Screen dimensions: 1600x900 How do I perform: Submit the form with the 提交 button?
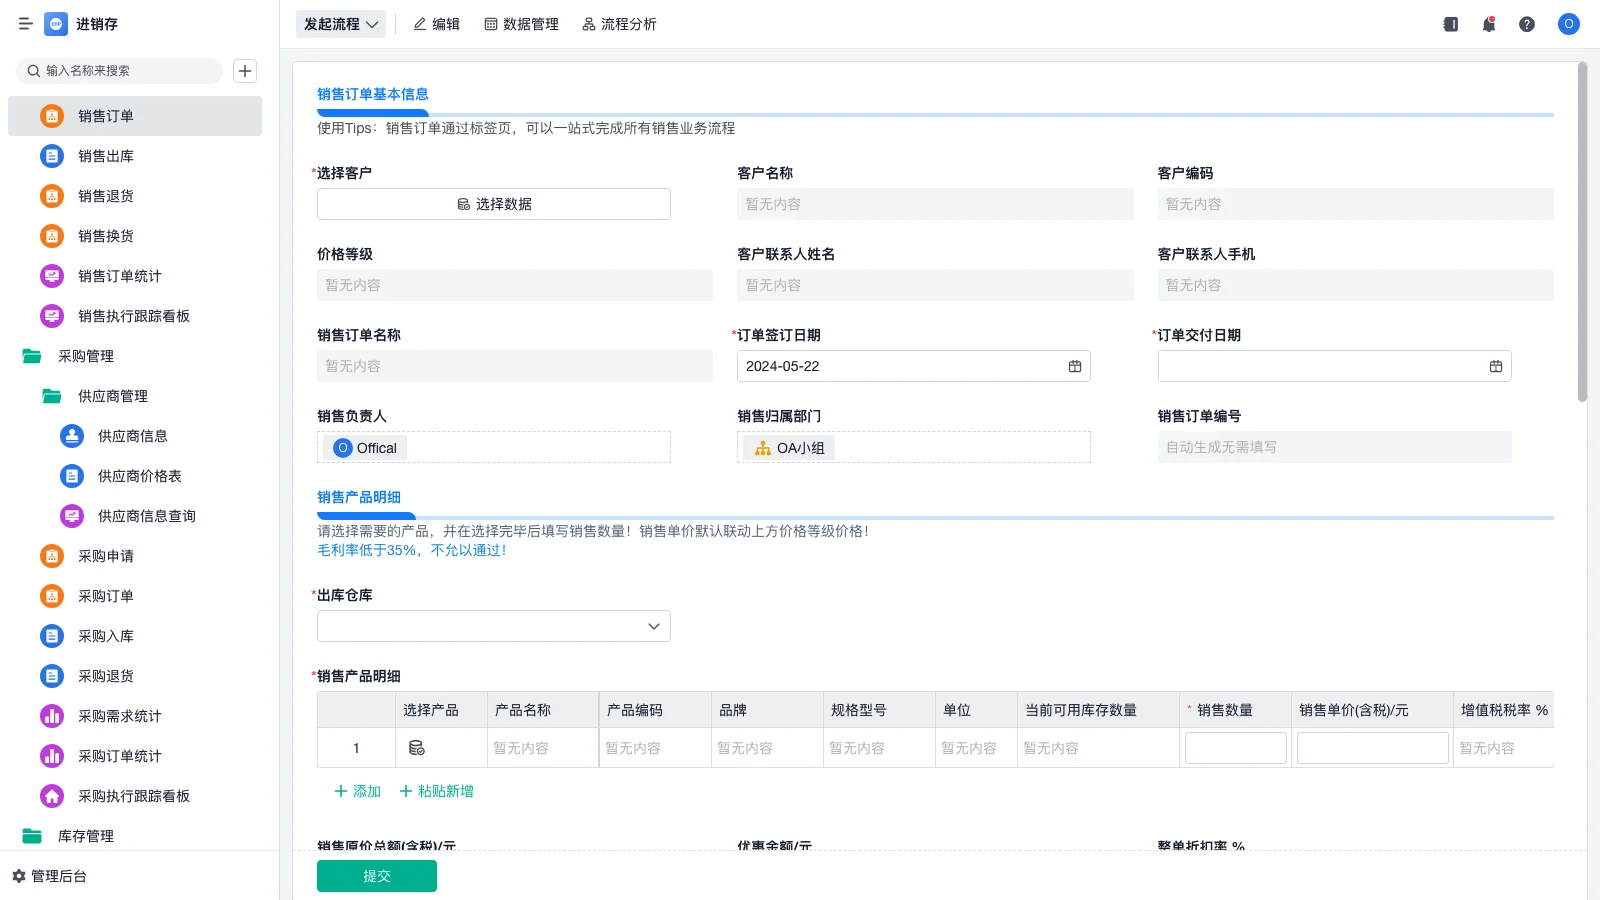tap(376, 875)
